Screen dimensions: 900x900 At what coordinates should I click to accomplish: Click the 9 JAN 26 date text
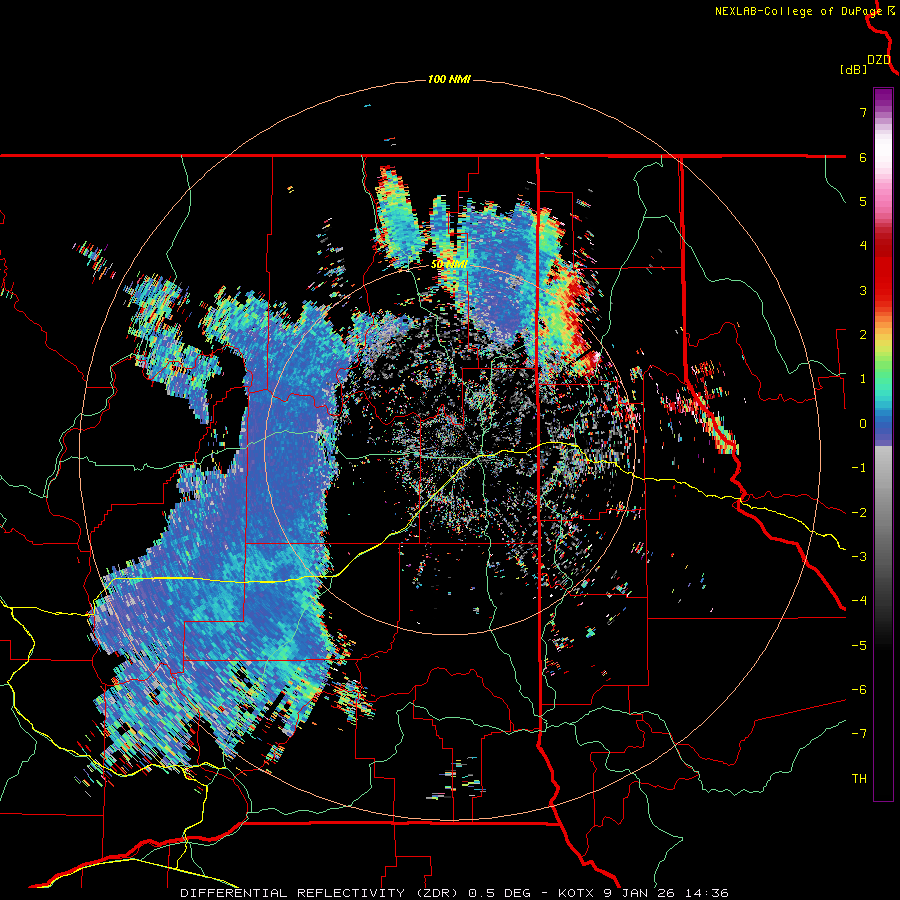[x=639, y=893]
